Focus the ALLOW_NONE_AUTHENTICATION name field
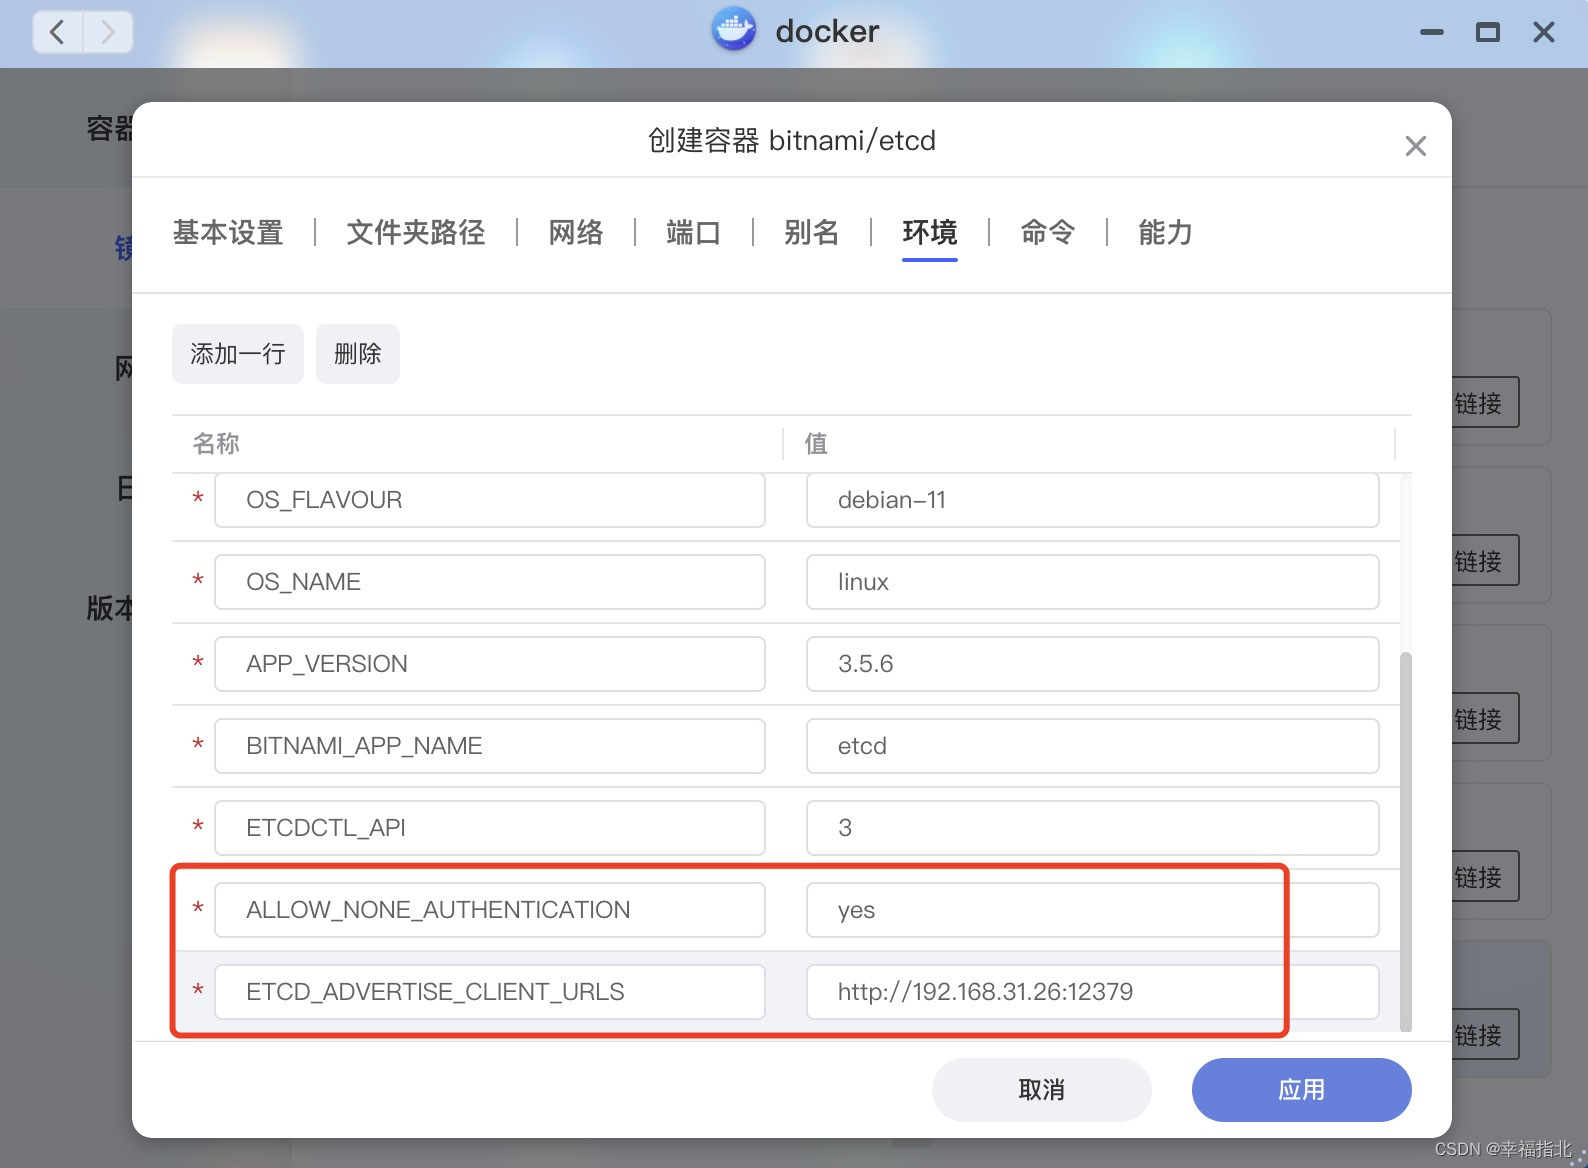The height and width of the screenshot is (1168, 1588). pyautogui.click(x=490, y=910)
